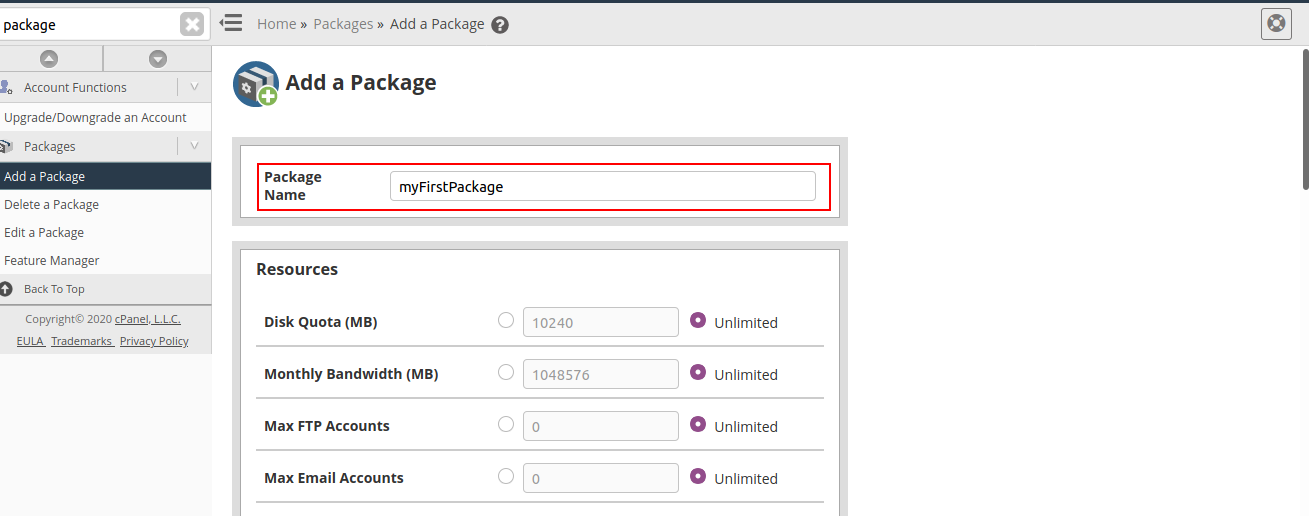Select Unlimited radio for Disk Quota

coord(698,320)
